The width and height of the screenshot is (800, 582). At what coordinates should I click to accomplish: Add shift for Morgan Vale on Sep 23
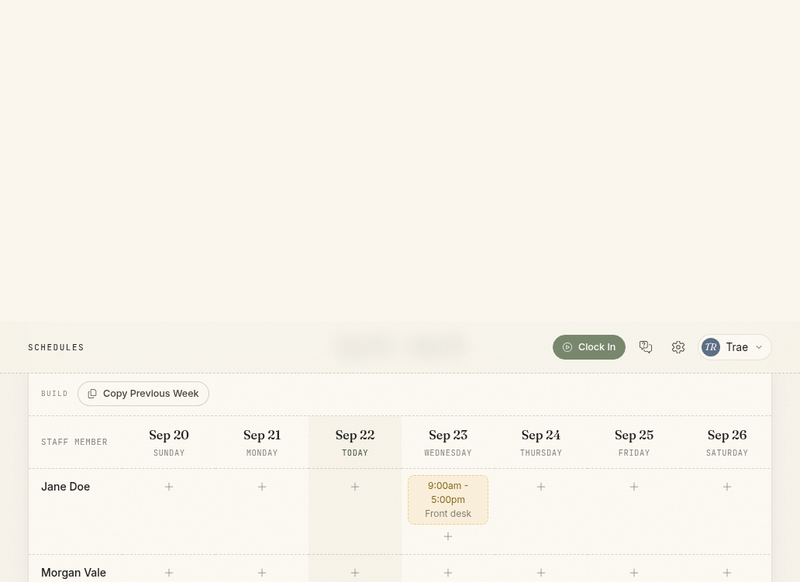(x=448, y=573)
